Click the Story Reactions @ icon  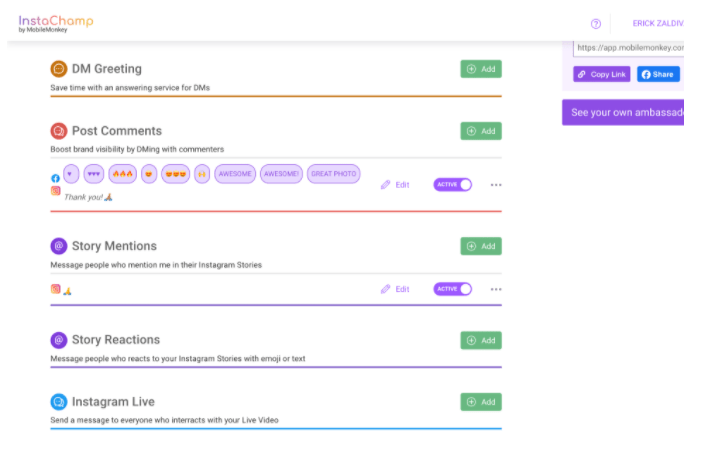(59, 340)
